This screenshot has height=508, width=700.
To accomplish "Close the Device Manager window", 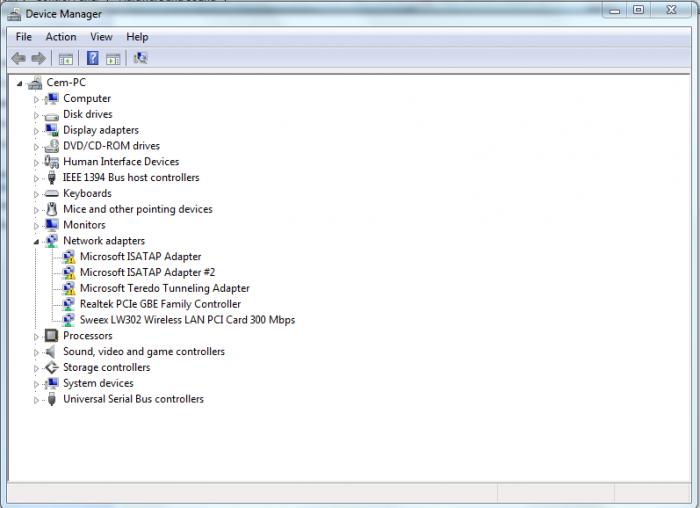I will click(x=671, y=10).
